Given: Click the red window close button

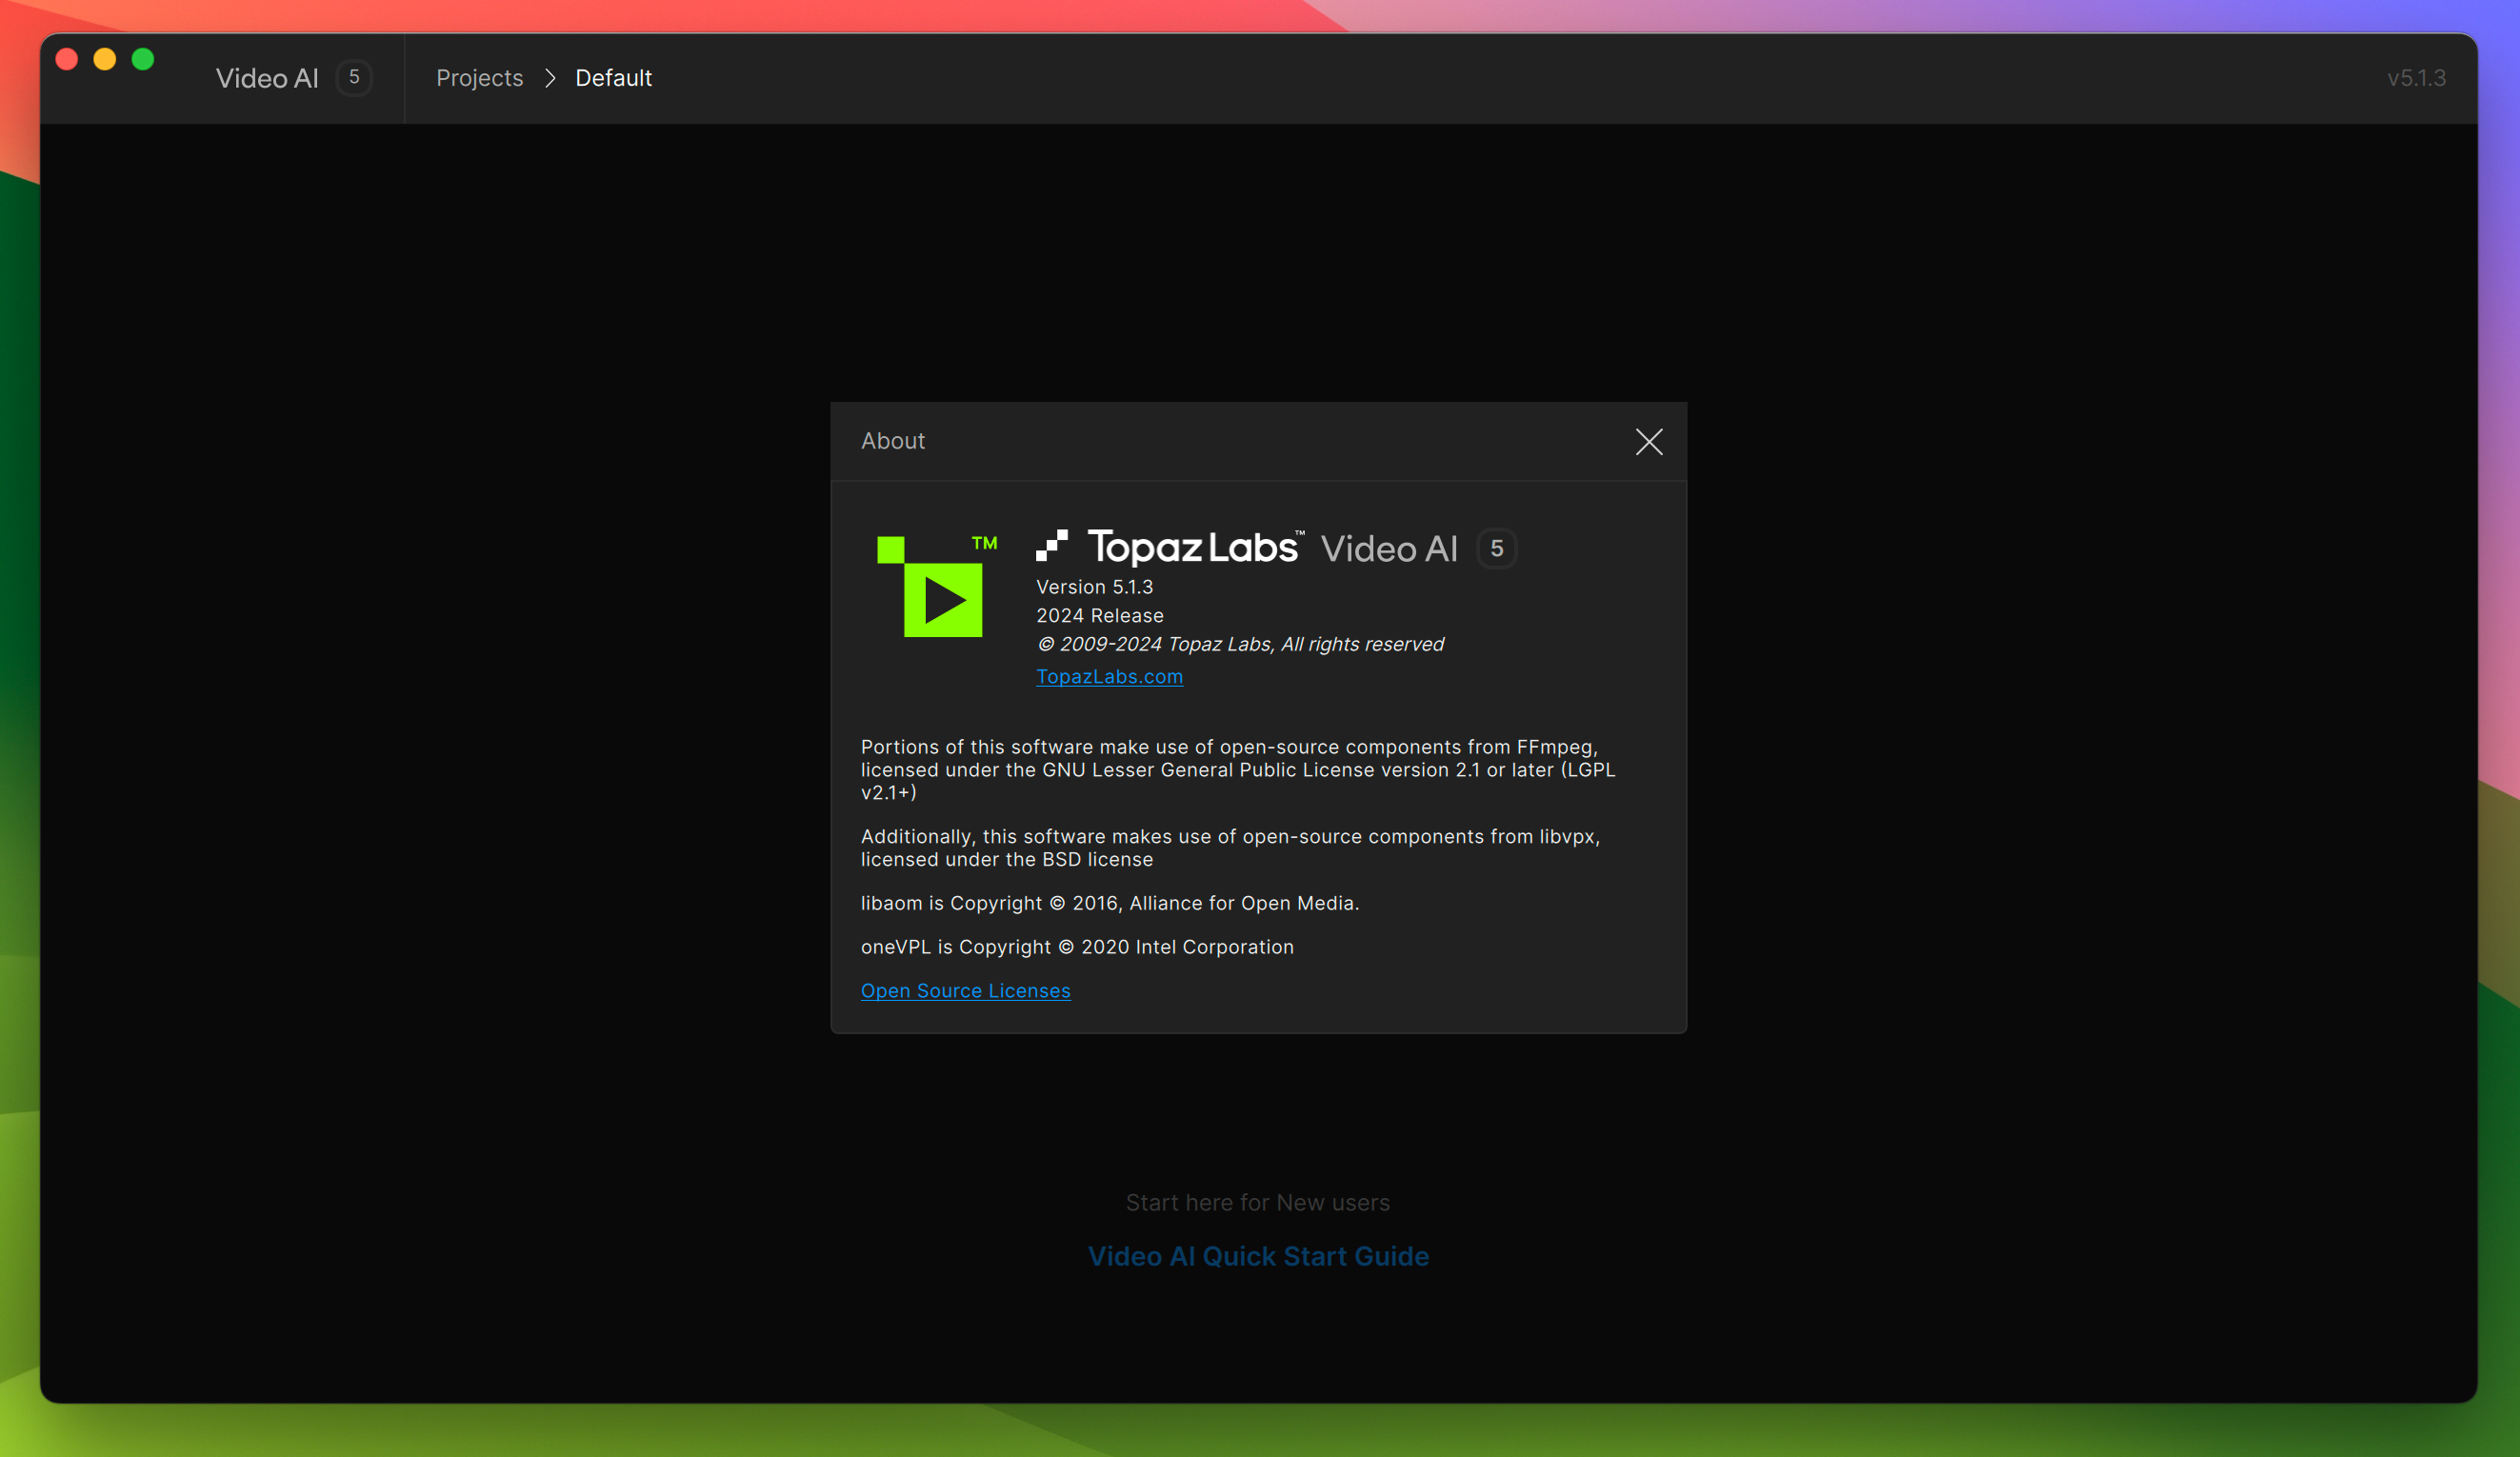Looking at the screenshot, I should click(x=67, y=59).
